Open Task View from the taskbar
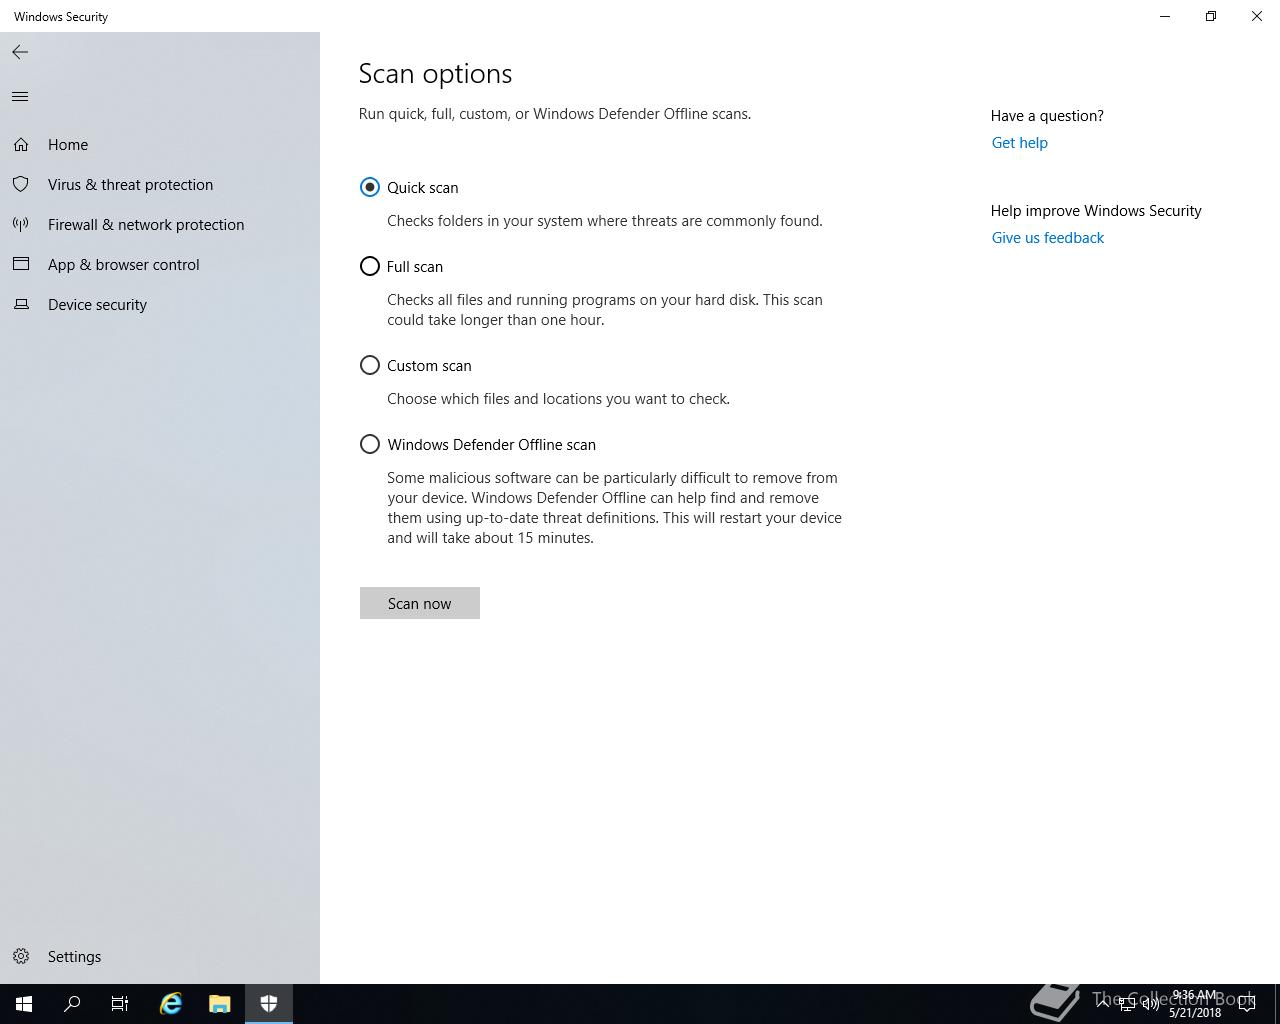1280x1024 pixels. tap(120, 1004)
